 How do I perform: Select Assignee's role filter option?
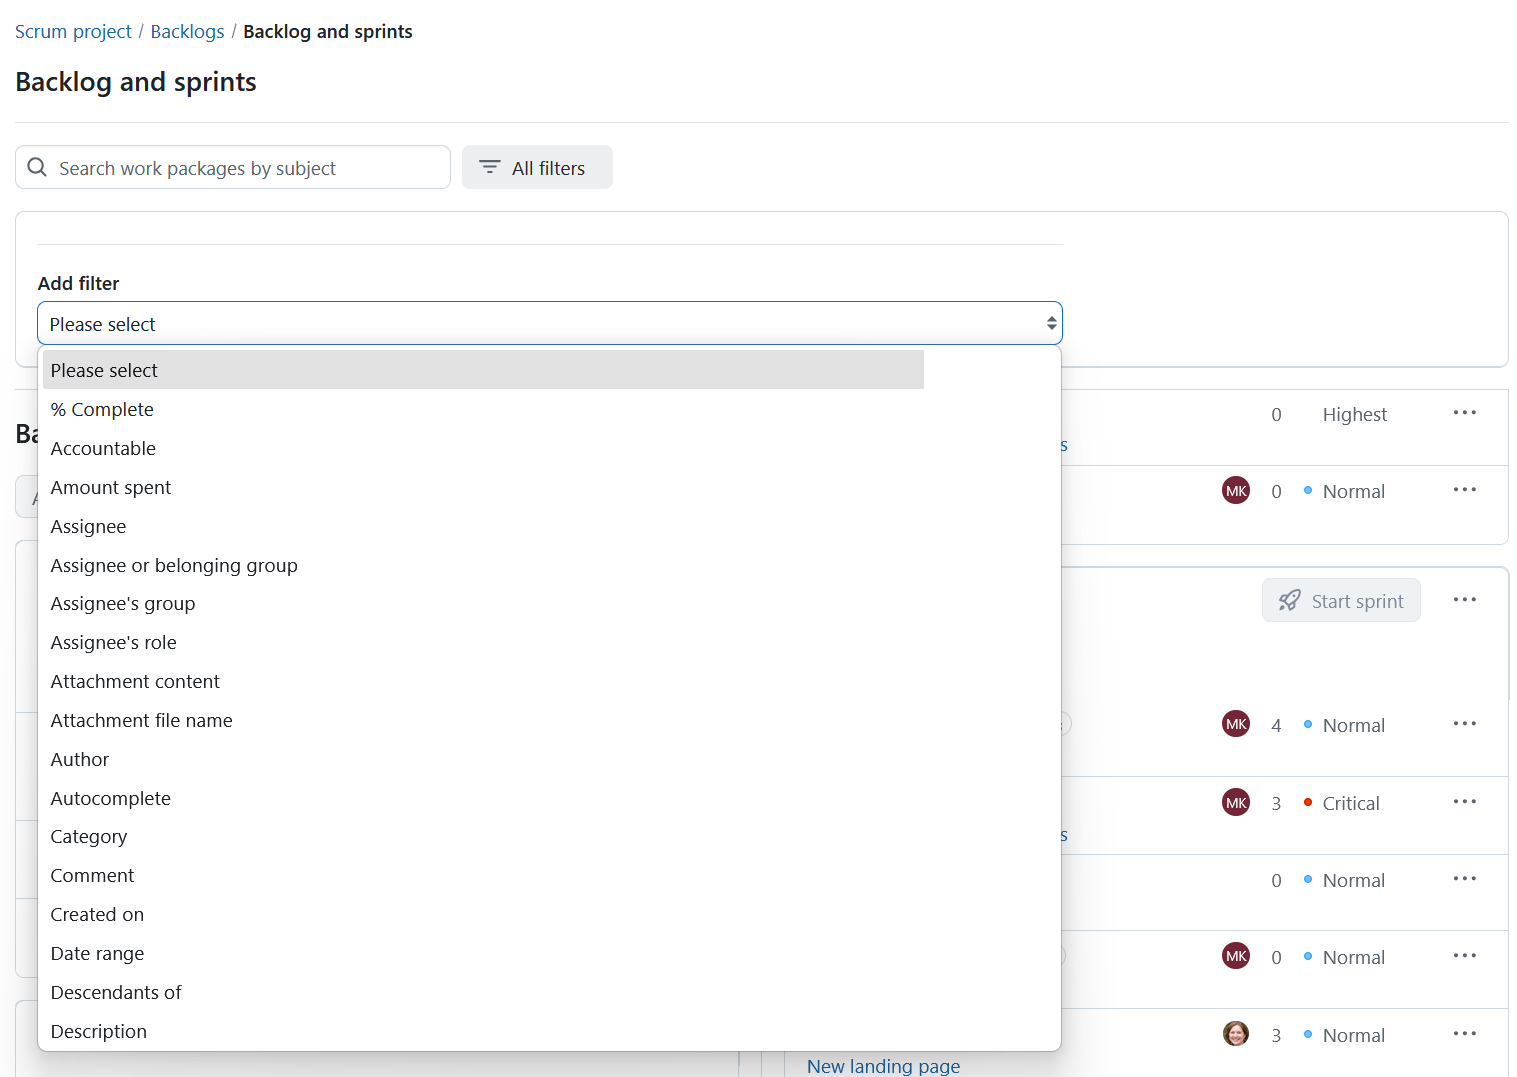(483, 642)
